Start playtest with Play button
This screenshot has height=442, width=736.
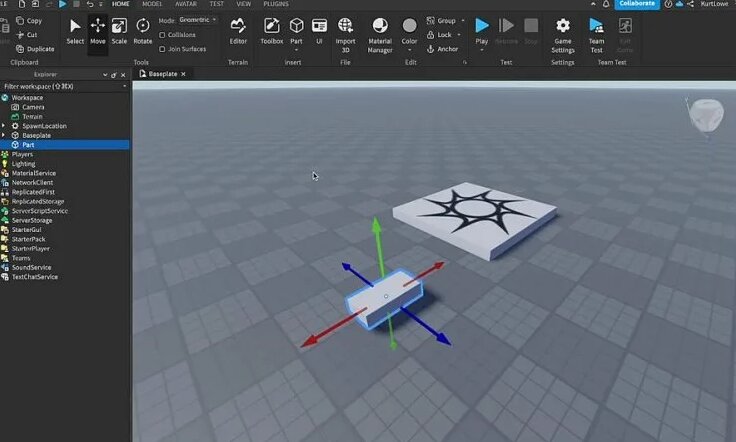(482, 31)
